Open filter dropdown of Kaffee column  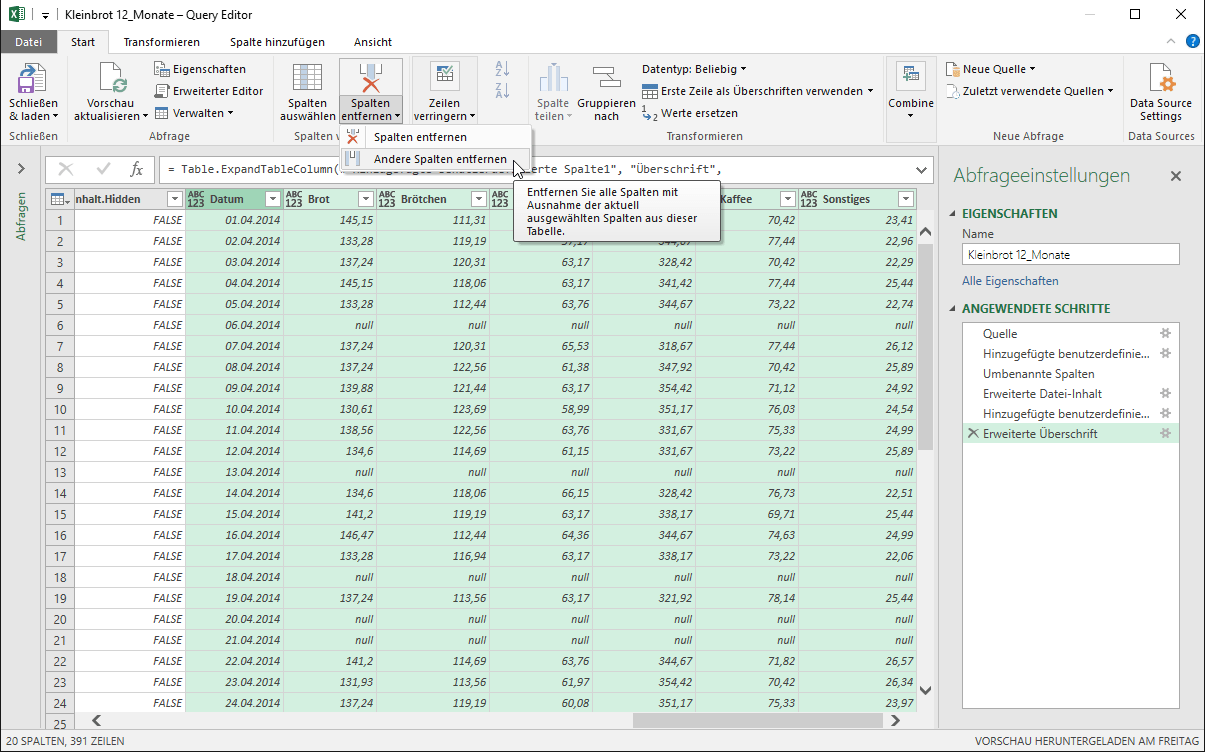[787, 199]
